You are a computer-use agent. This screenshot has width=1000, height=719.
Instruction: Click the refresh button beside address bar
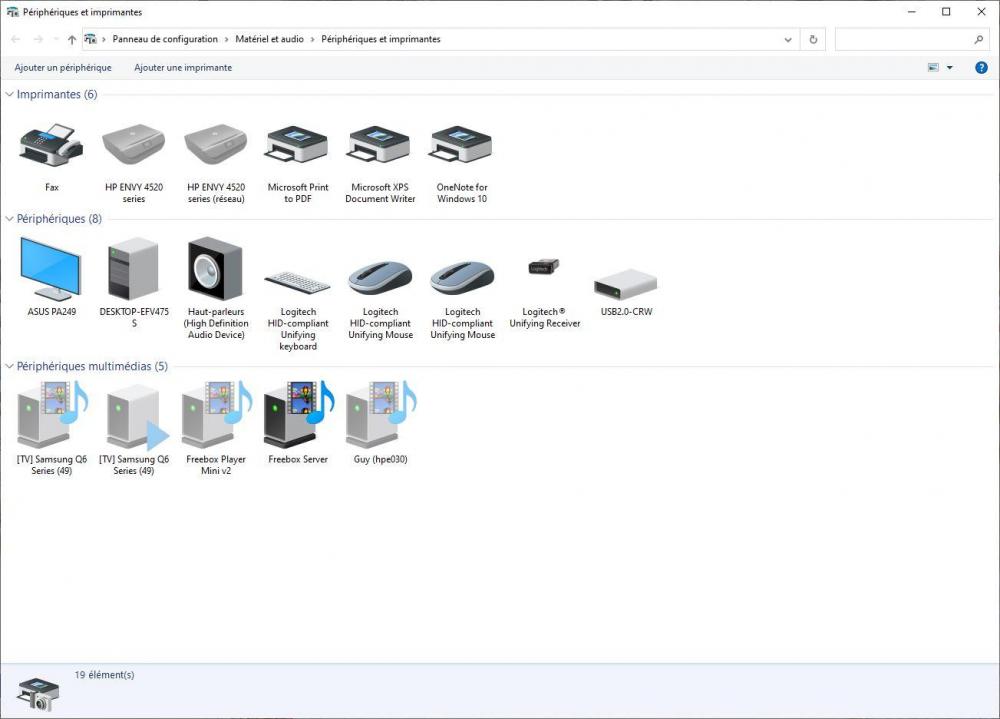pyautogui.click(x=813, y=40)
